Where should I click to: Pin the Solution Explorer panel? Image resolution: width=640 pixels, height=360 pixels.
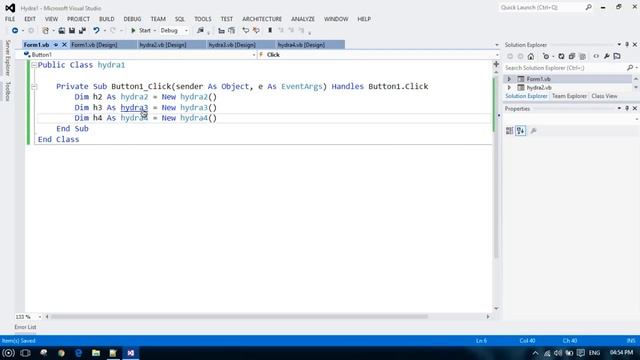click(627, 44)
